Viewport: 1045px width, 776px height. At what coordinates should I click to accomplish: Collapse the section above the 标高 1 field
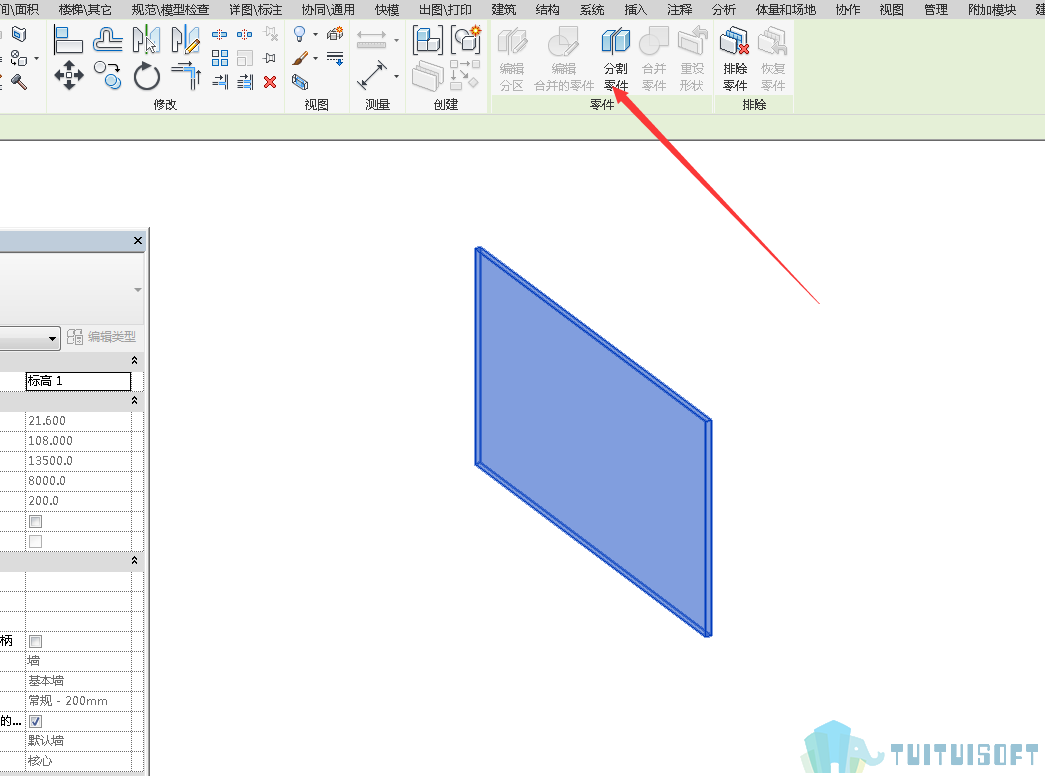pos(135,360)
